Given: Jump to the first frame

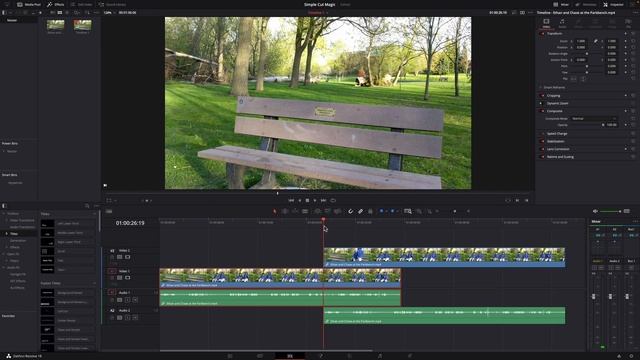Looking at the screenshot, I should click(291, 200).
